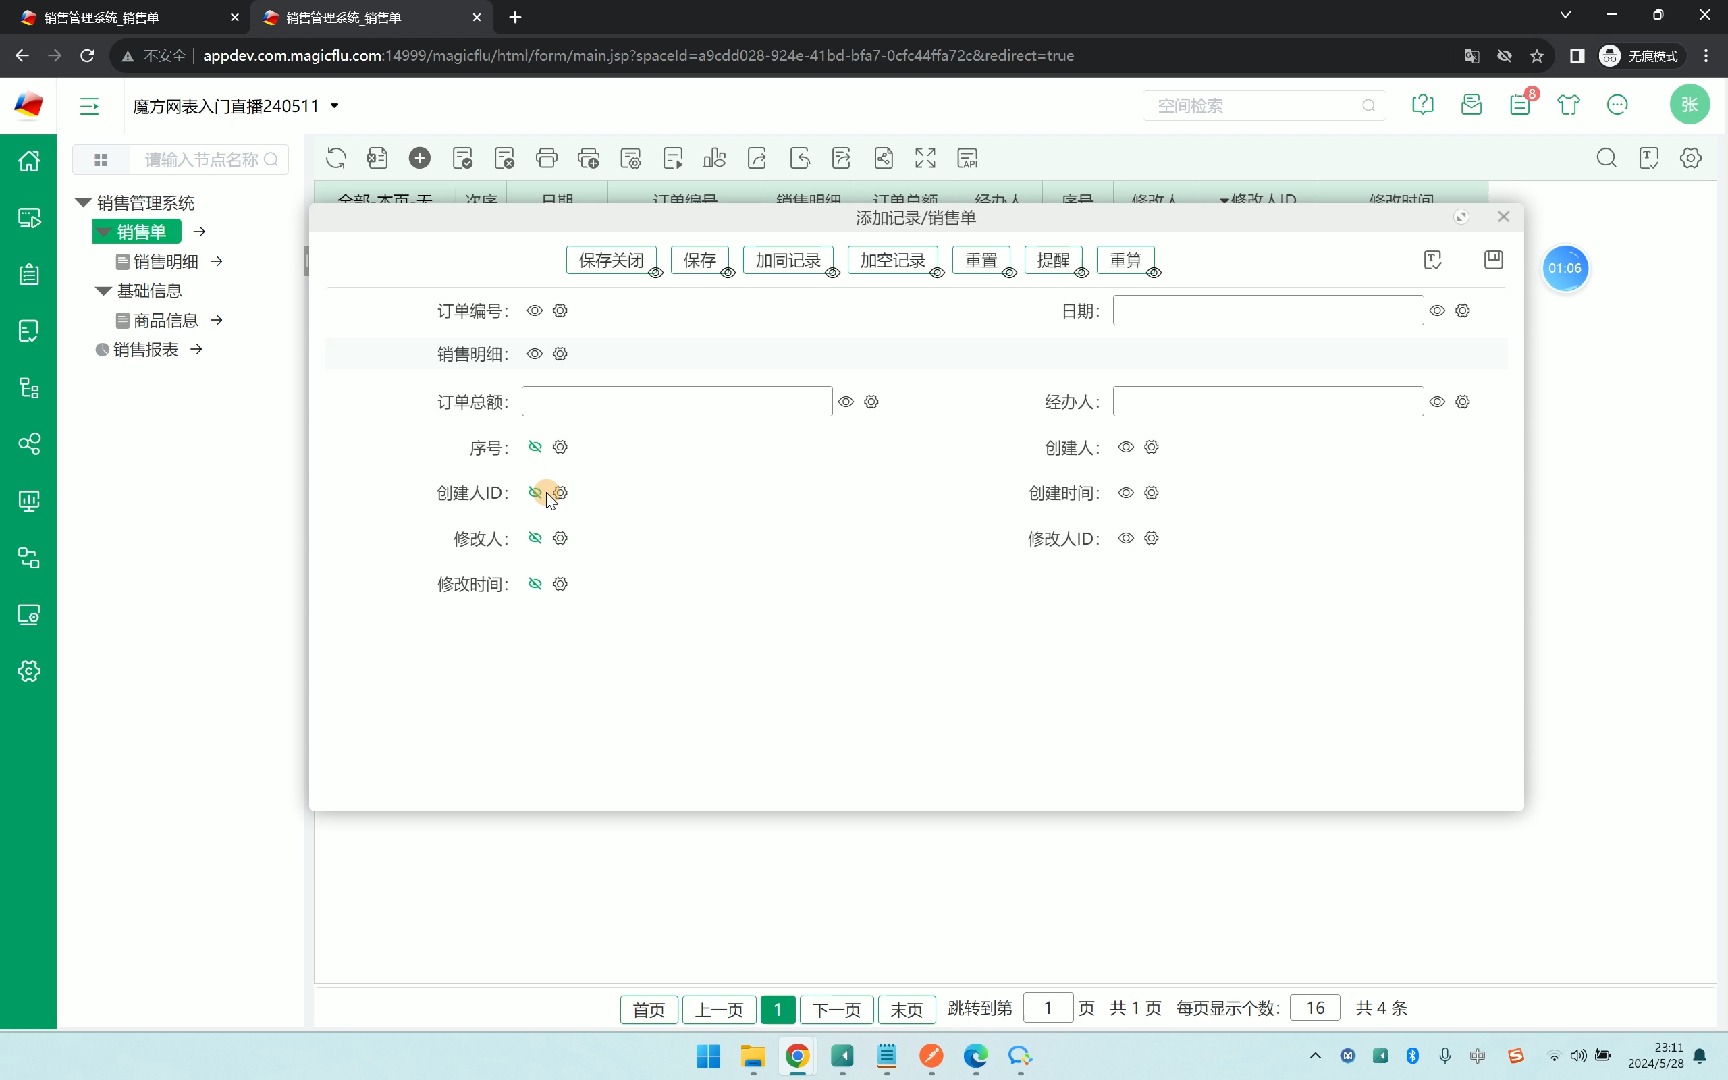Hide the 订单编号 field with its eye toggle
This screenshot has width=1728, height=1080.
(534, 310)
